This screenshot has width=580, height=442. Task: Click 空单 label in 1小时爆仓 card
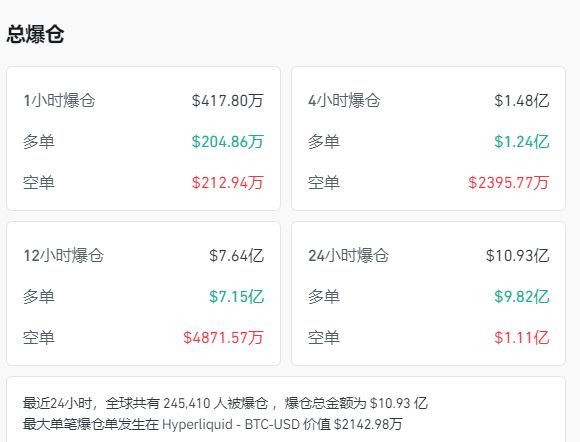click(39, 183)
